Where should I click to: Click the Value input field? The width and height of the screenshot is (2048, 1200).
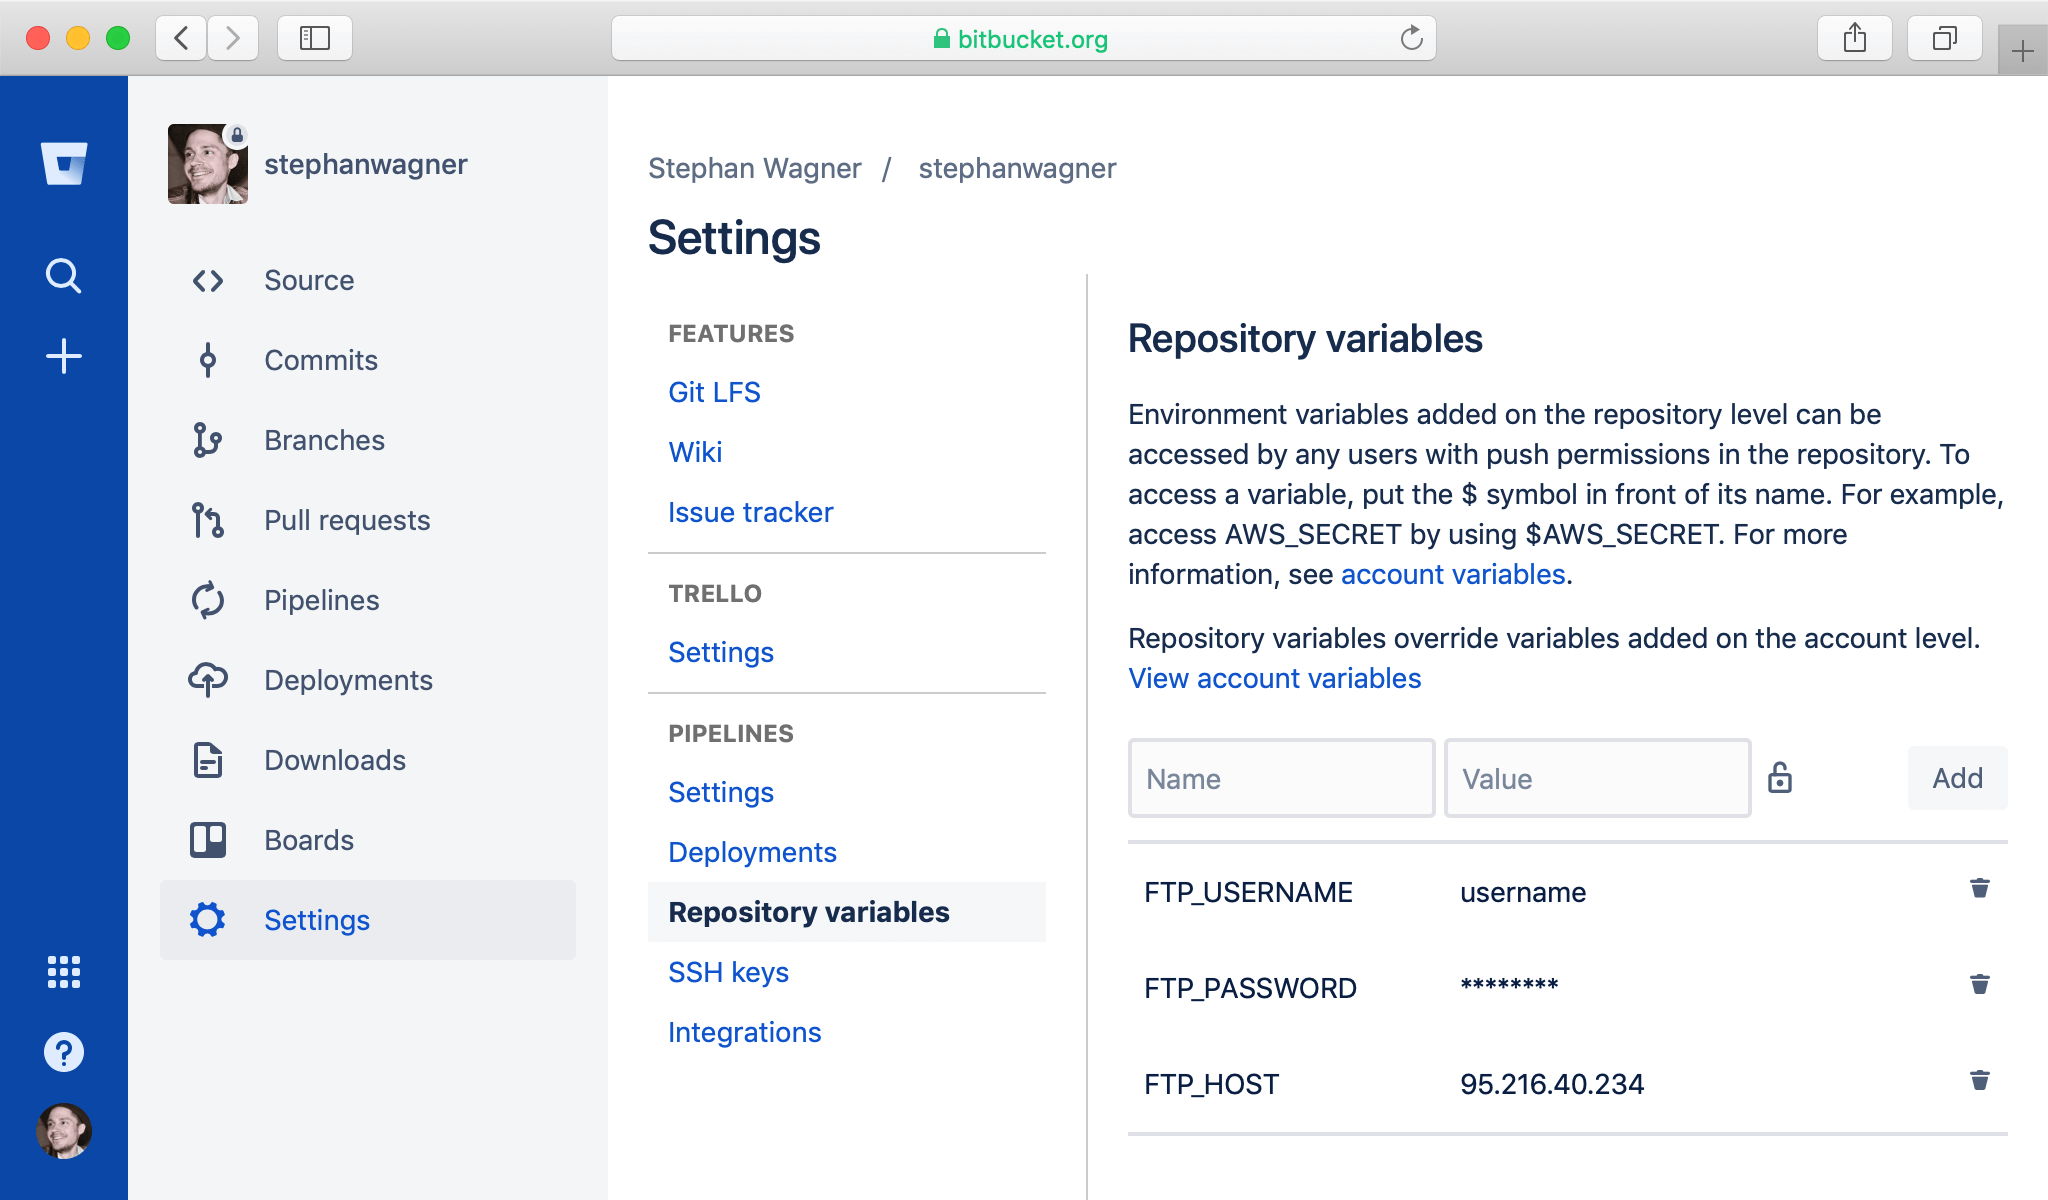(x=1596, y=778)
